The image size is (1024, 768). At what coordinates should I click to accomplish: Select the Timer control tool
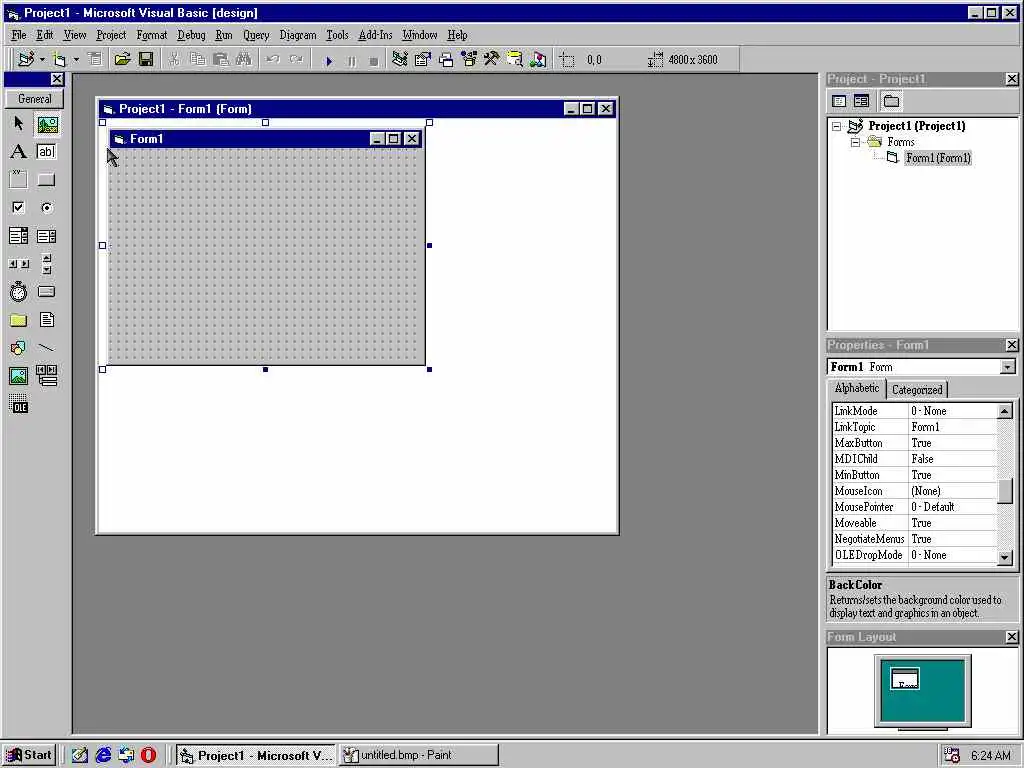point(18,292)
